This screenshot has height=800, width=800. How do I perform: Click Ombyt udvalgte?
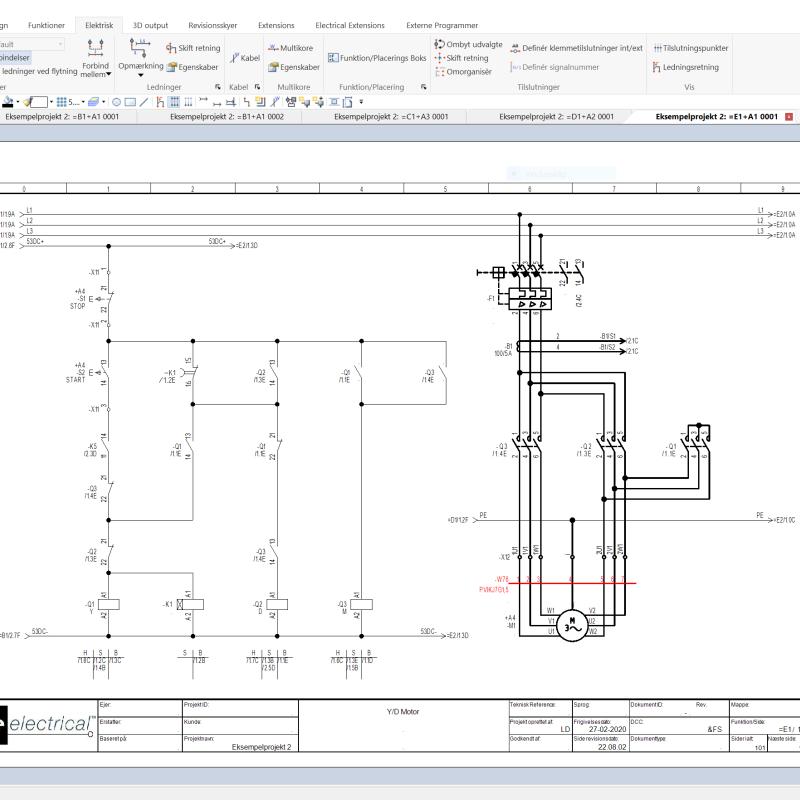468,44
